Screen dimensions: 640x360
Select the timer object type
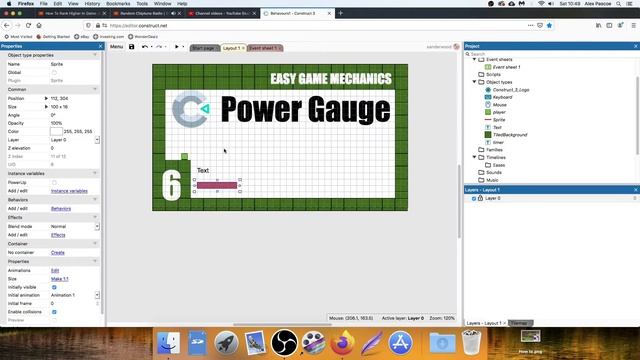pos(498,142)
